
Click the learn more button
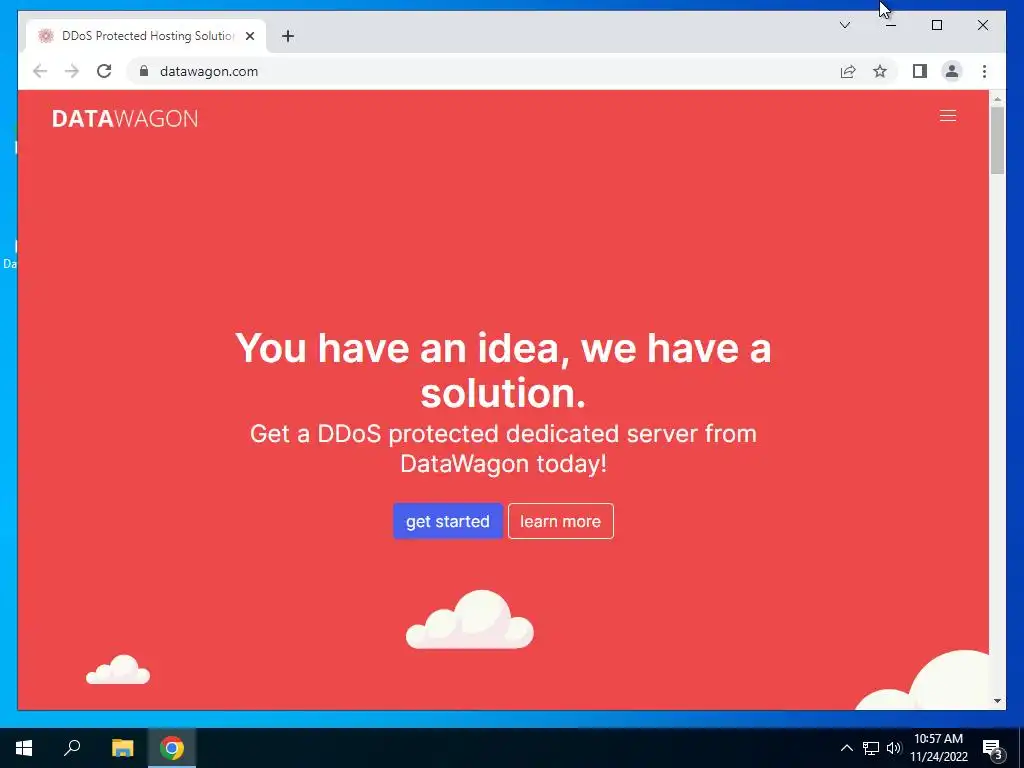coord(560,521)
